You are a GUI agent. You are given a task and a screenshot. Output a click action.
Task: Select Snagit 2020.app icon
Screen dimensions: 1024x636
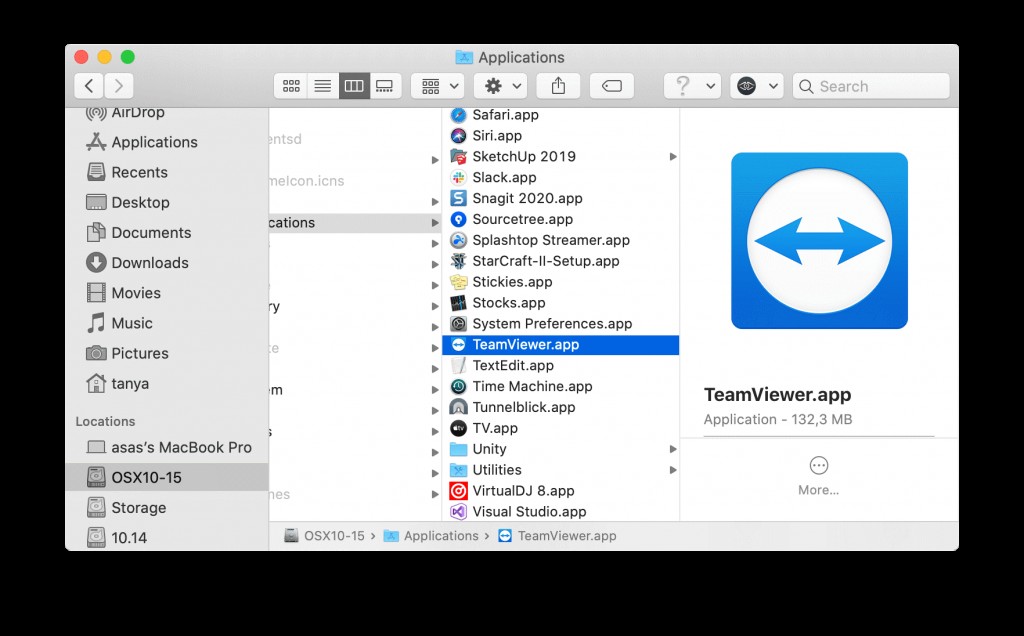click(458, 199)
